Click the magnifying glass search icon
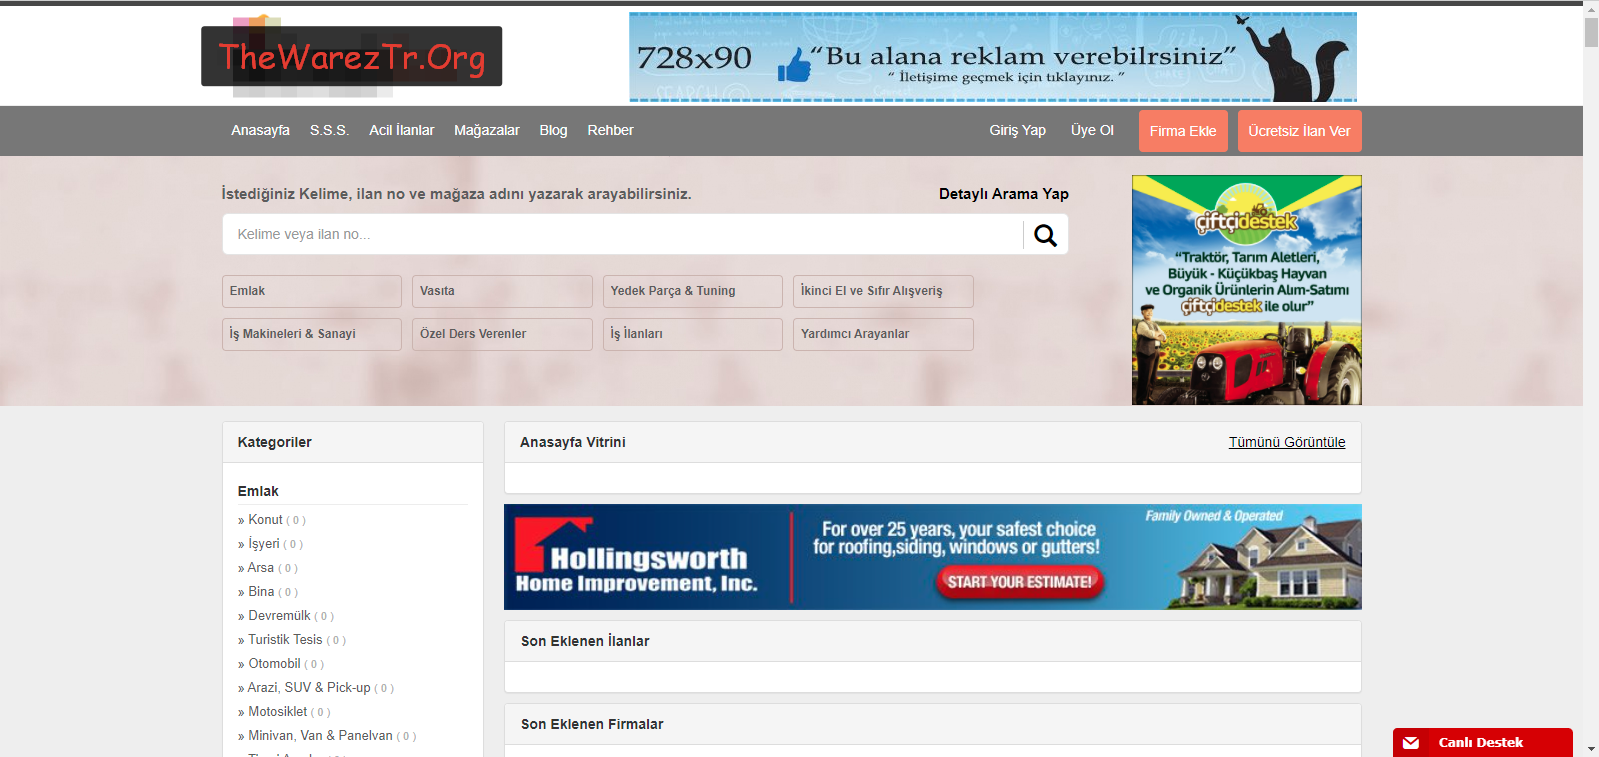 coord(1045,235)
